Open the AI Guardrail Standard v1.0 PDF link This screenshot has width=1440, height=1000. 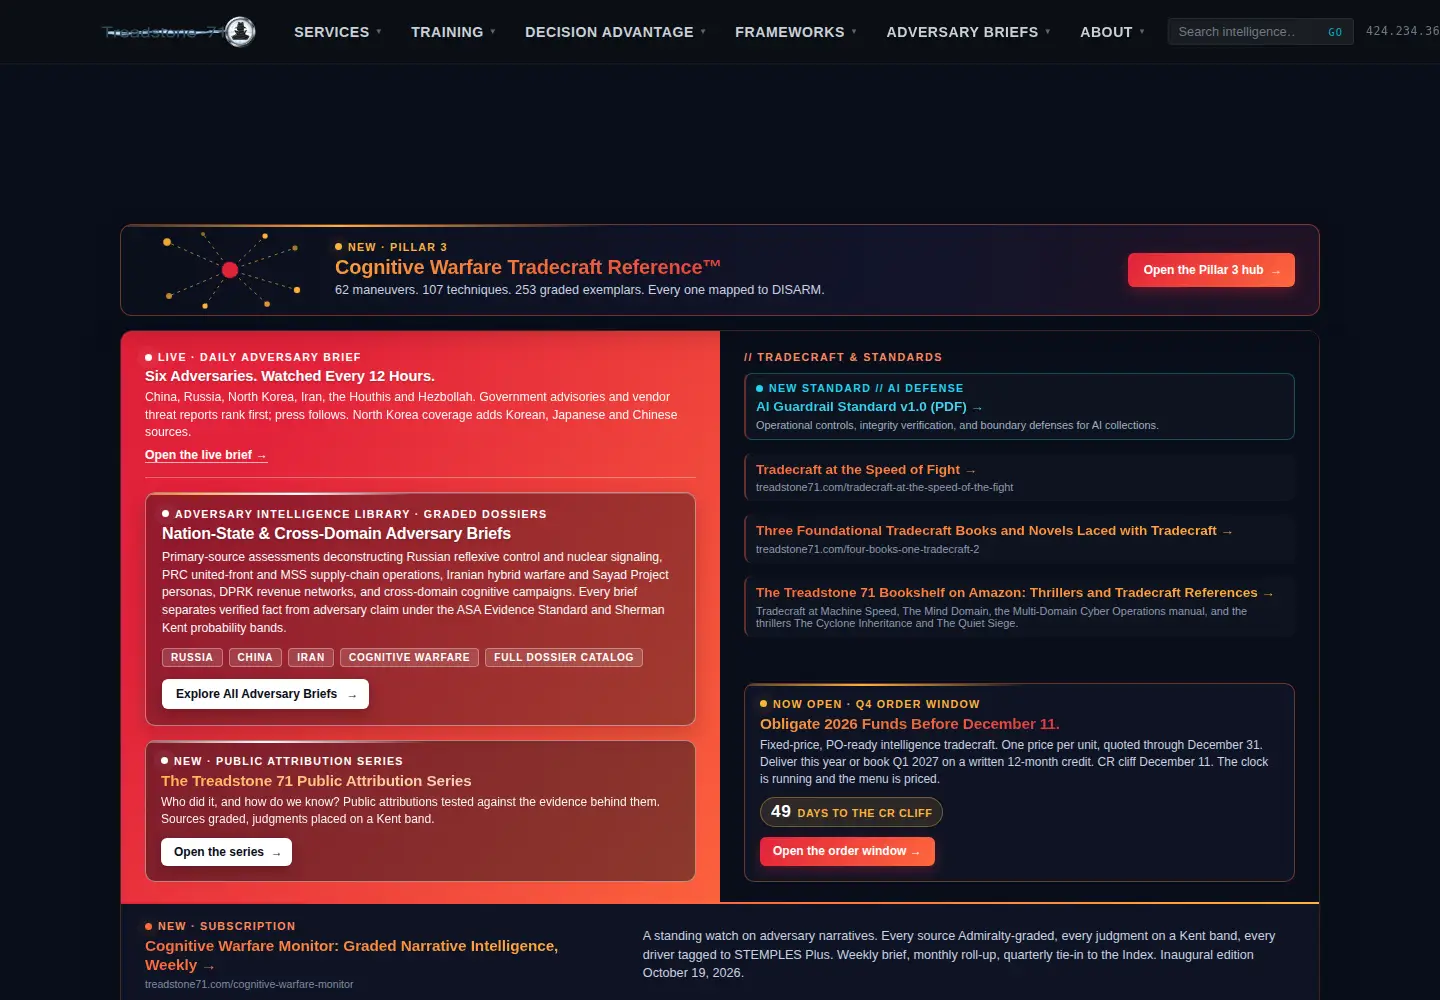coord(869,407)
